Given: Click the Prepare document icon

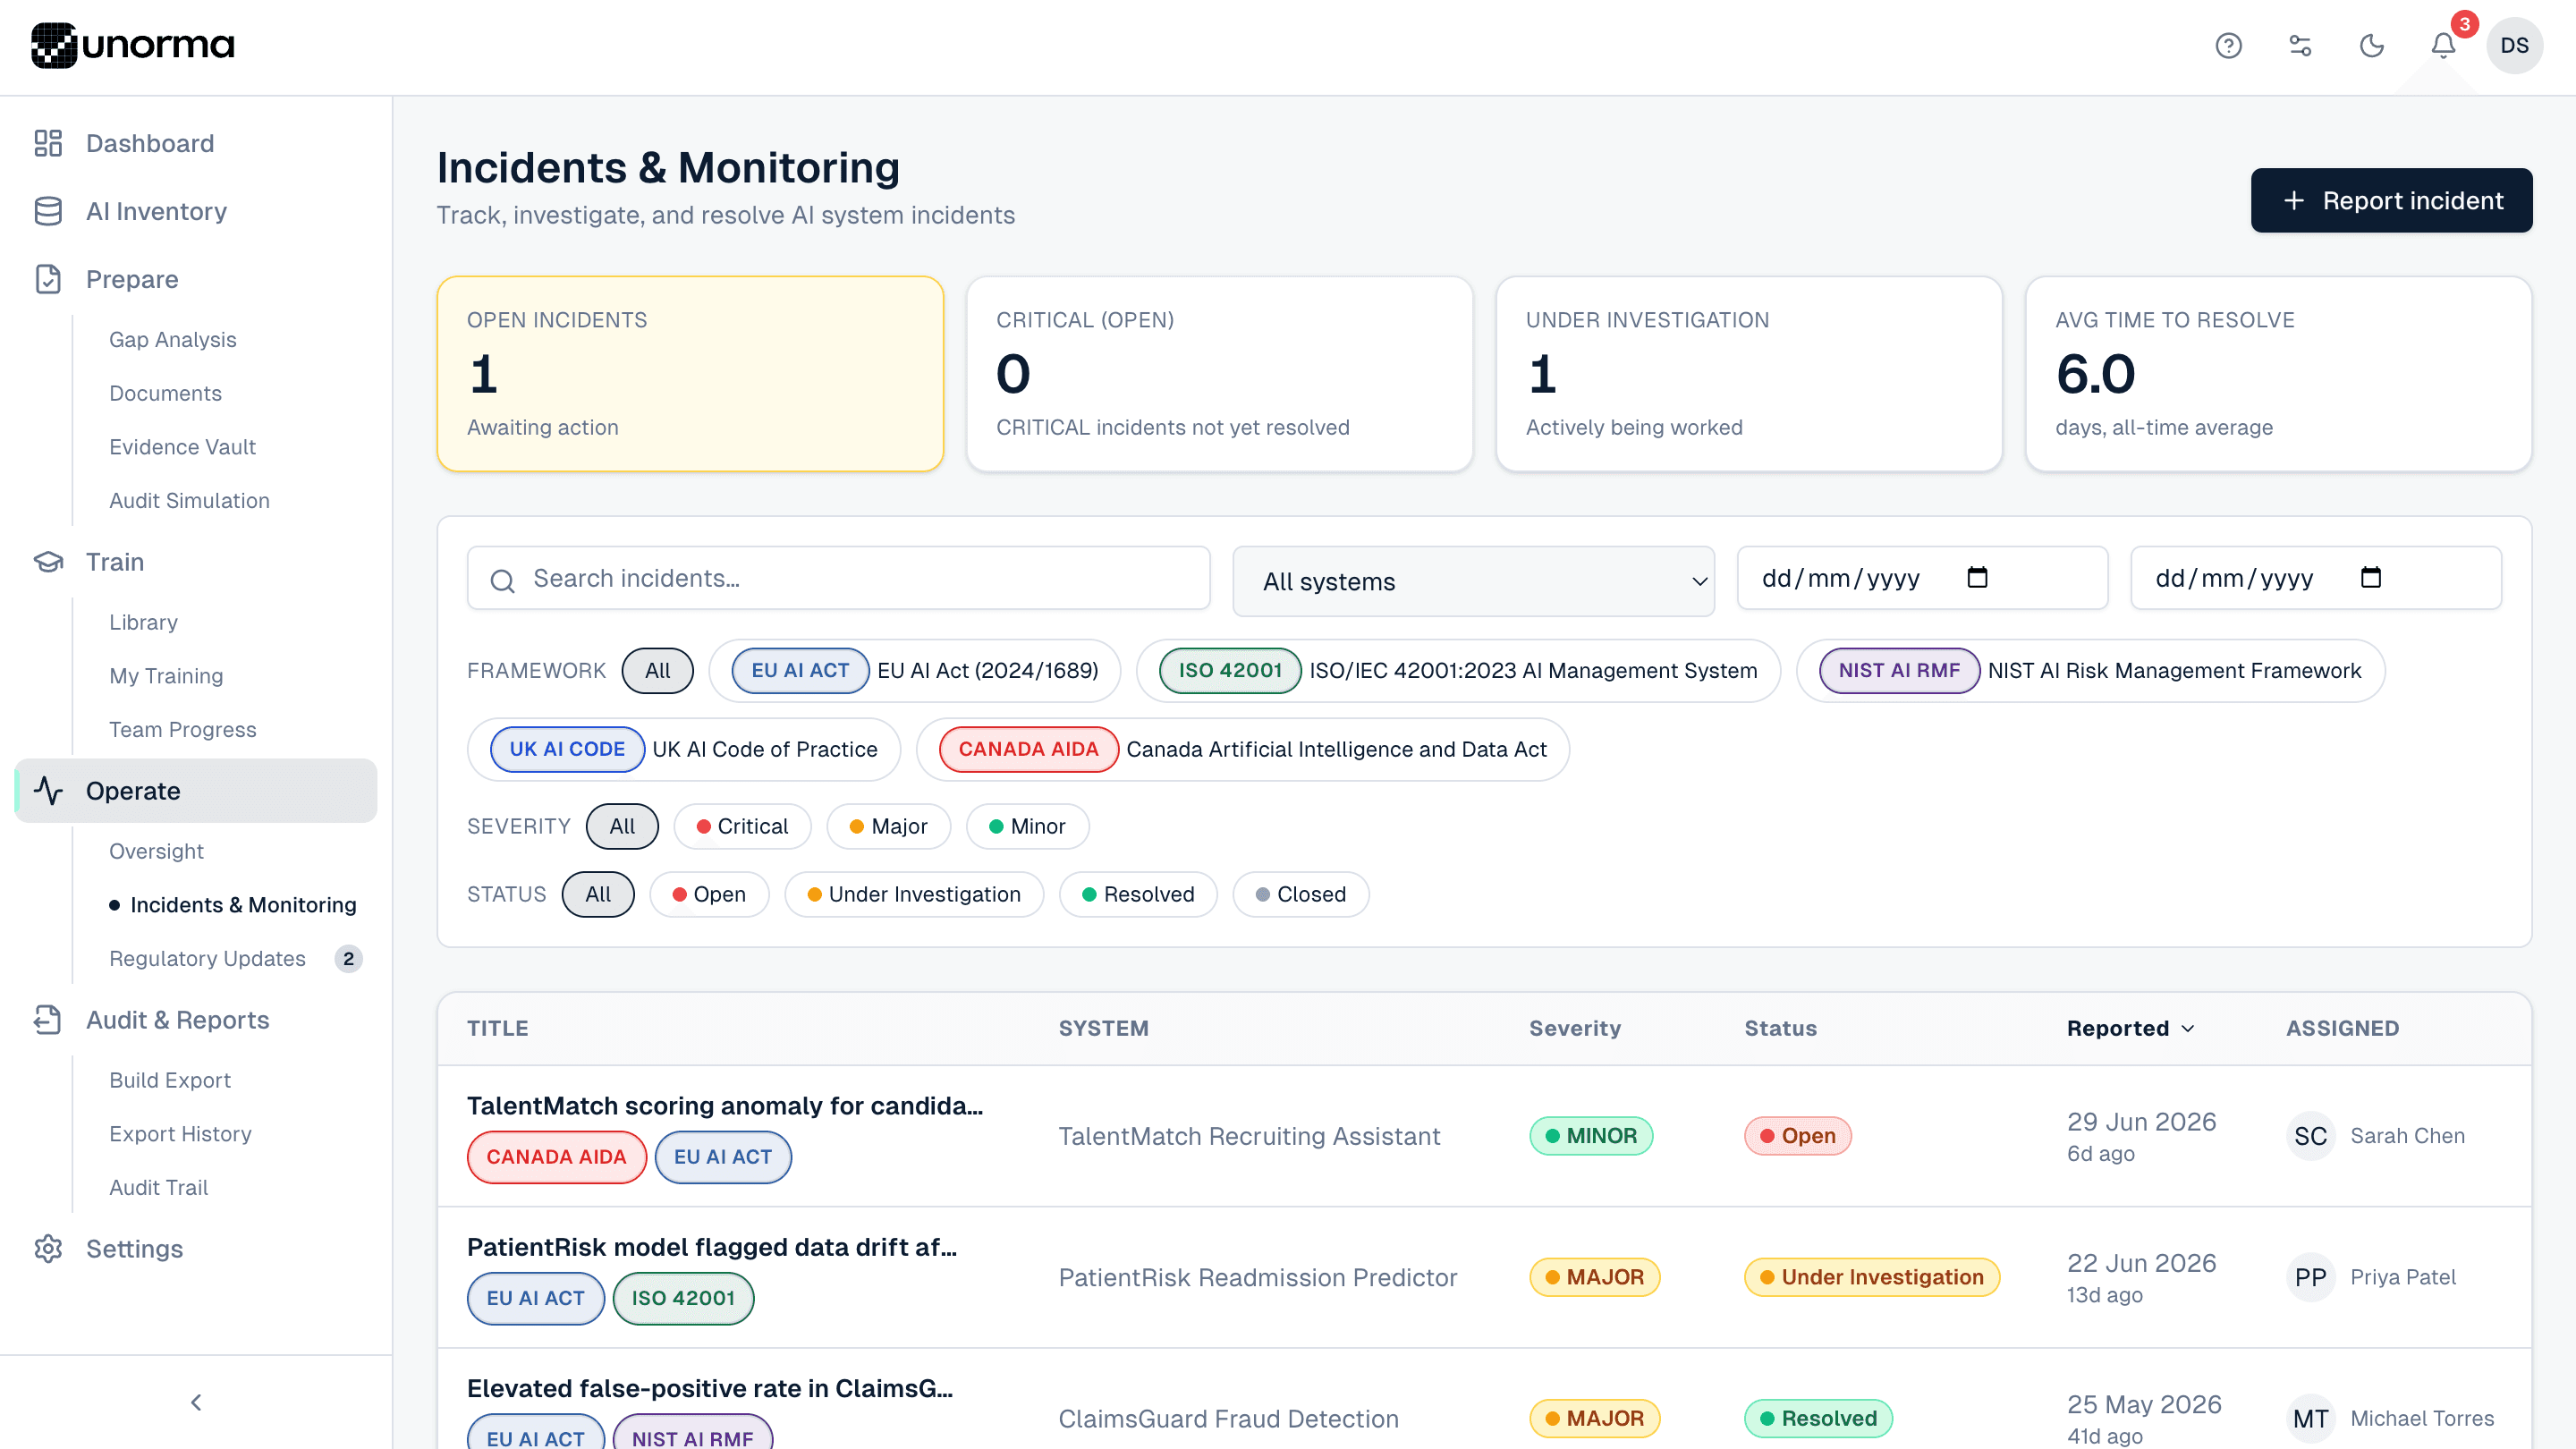Looking at the screenshot, I should point(48,279).
